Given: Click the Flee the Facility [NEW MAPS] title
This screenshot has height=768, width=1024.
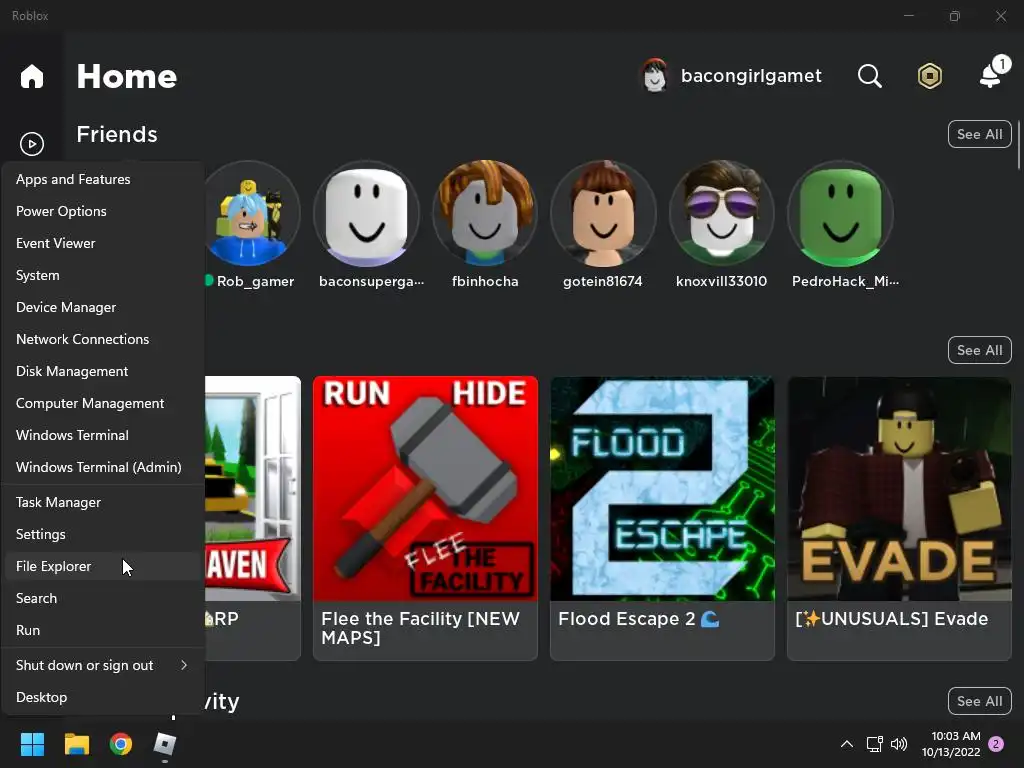Looking at the screenshot, I should coord(421,628).
